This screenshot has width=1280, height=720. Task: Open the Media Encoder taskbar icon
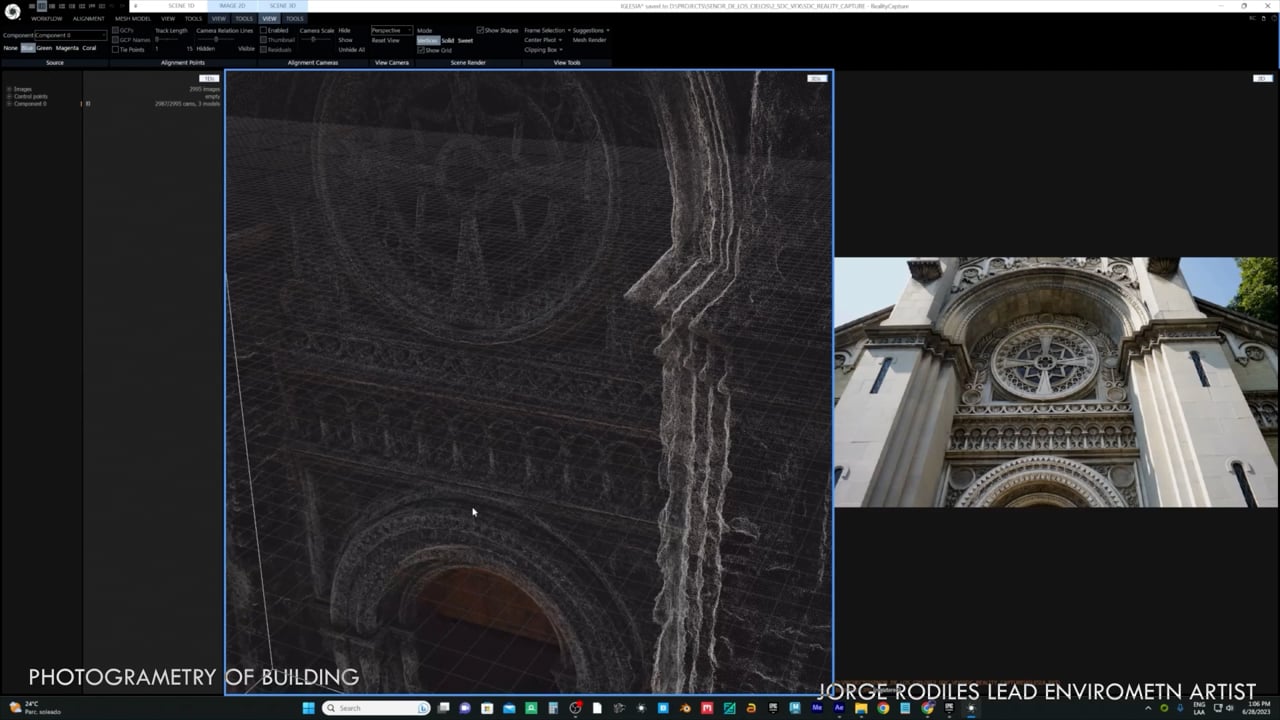(x=817, y=708)
